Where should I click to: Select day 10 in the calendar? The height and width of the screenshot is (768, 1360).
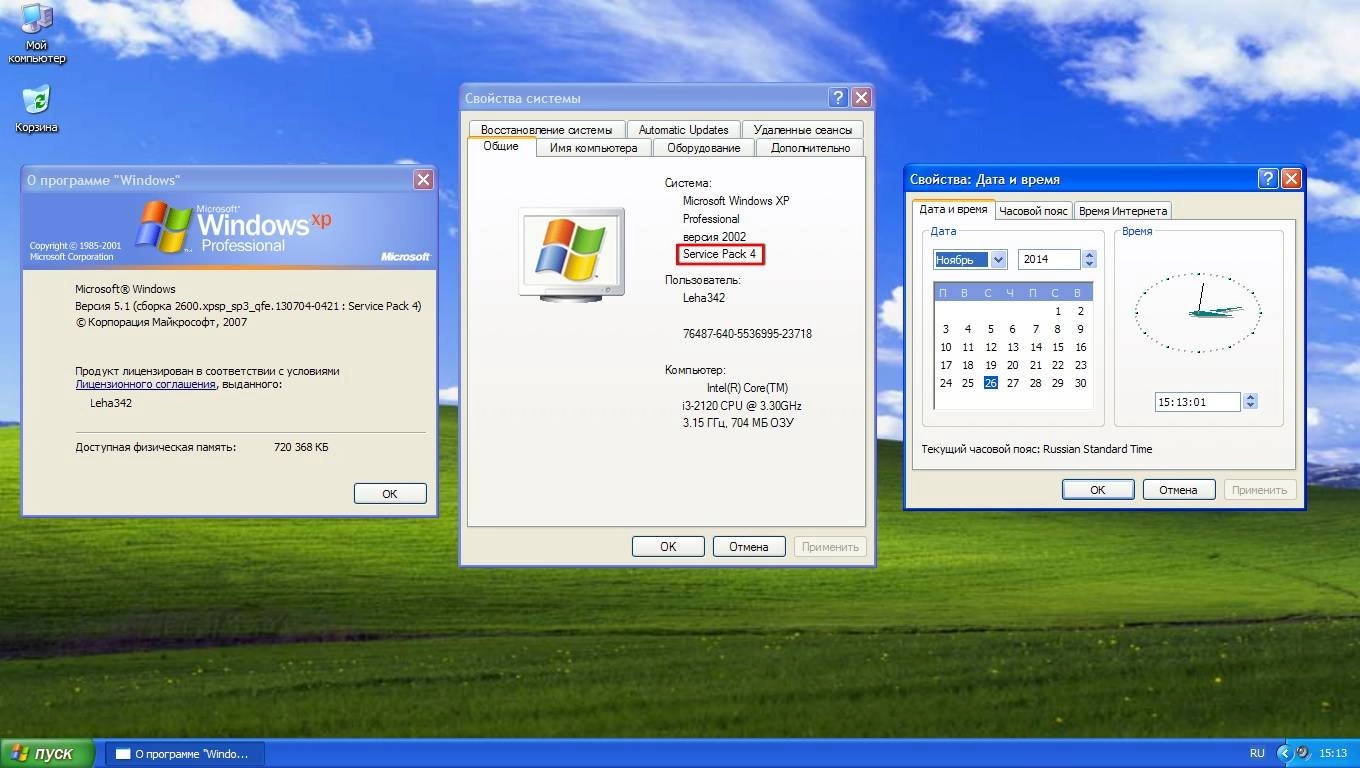click(x=946, y=347)
